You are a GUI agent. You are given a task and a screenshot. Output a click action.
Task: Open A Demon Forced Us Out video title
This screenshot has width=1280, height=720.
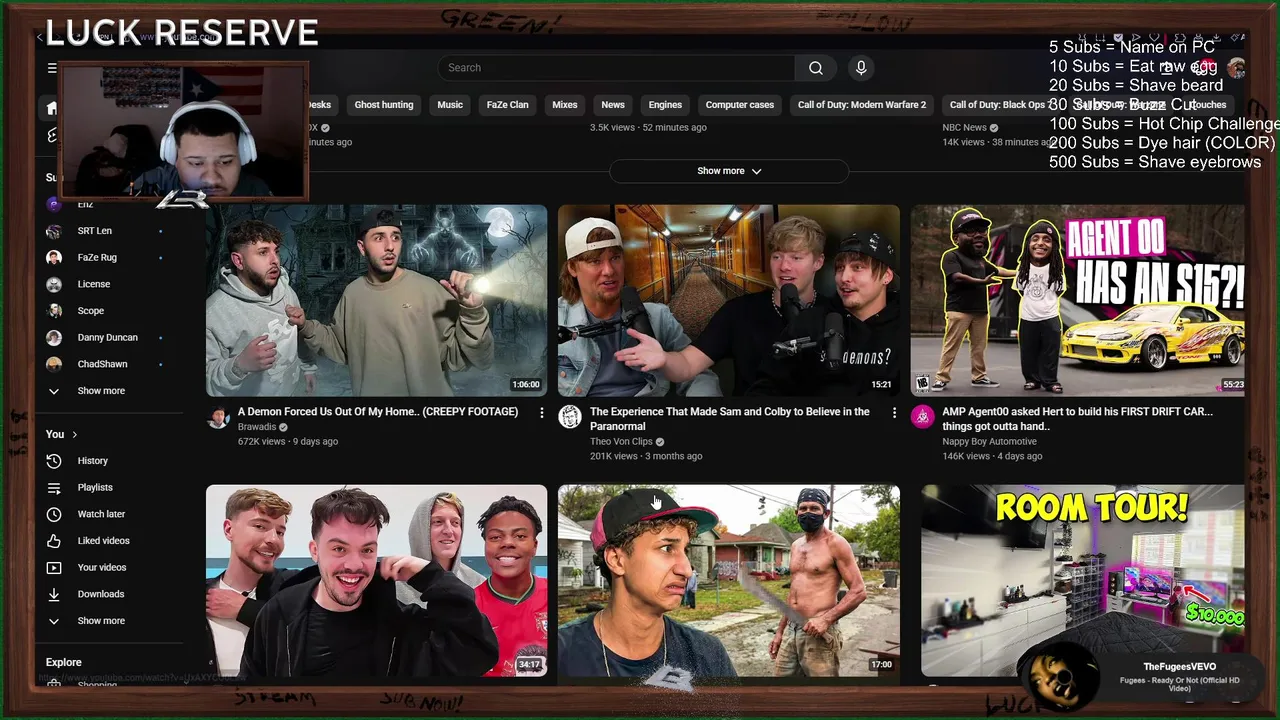378,412
